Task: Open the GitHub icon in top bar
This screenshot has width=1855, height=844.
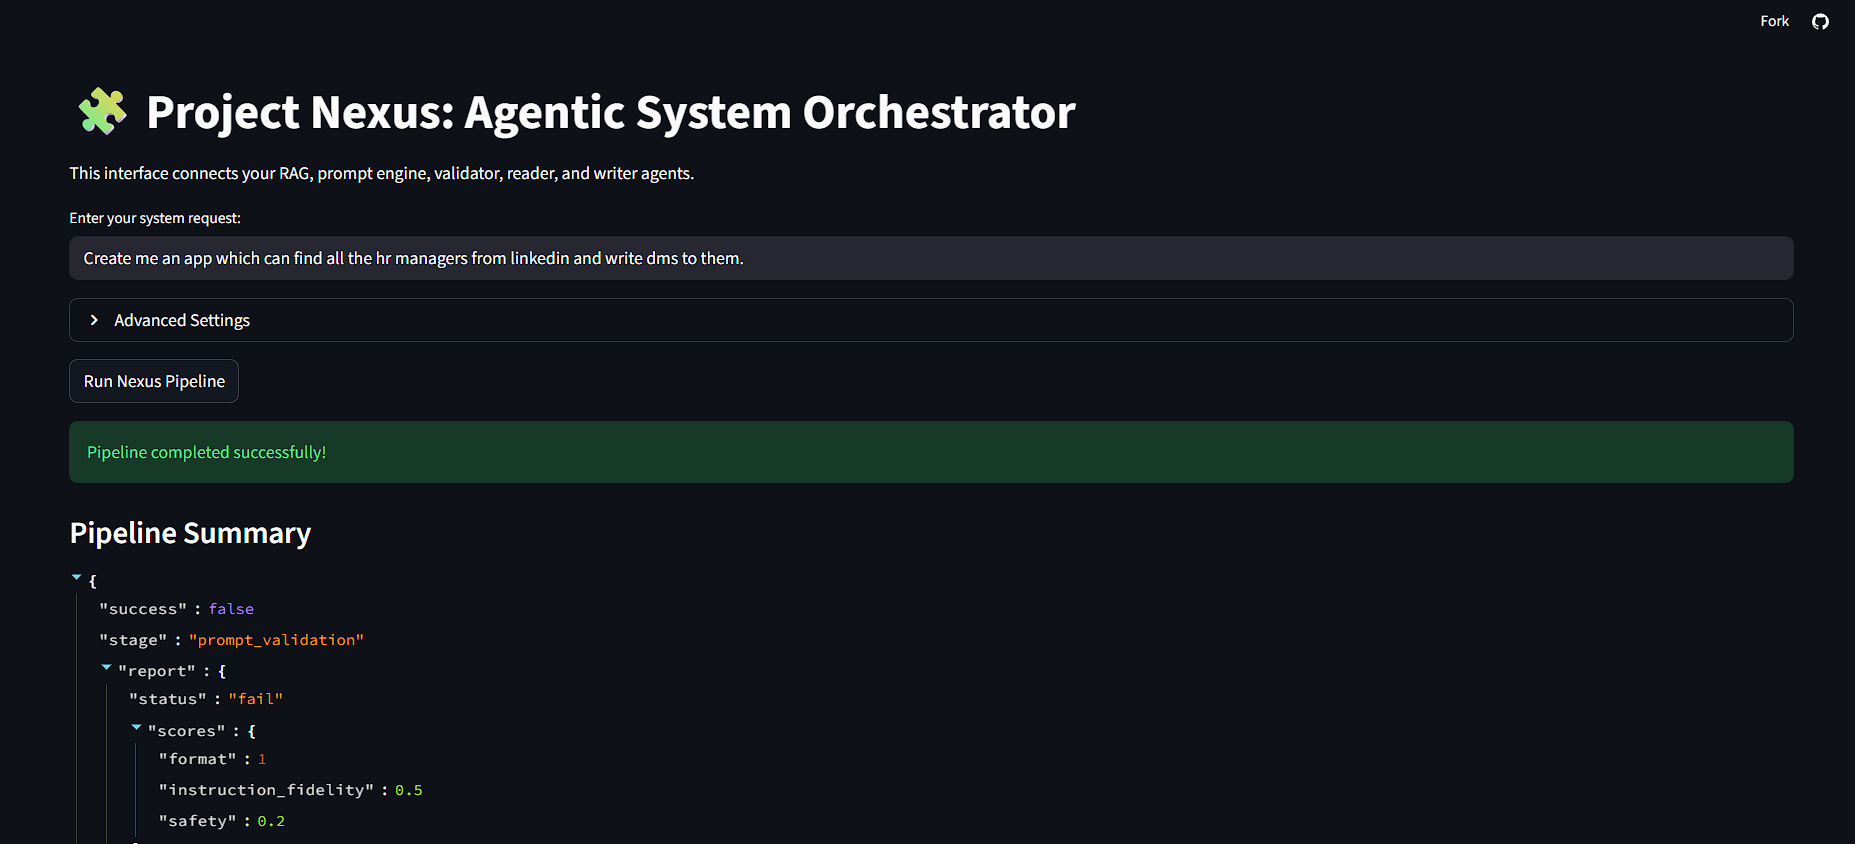Action: 1820,21
